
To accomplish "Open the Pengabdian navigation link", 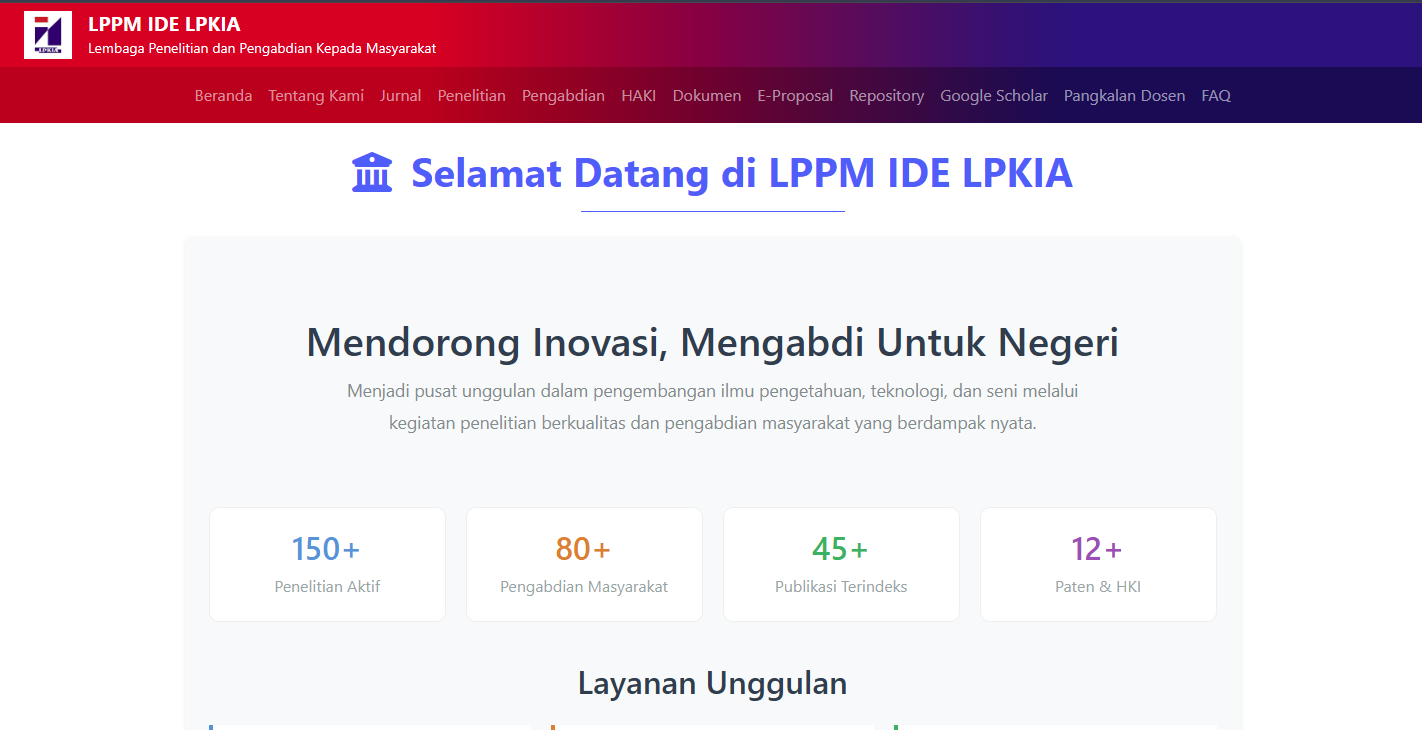I will coord(563,96).
